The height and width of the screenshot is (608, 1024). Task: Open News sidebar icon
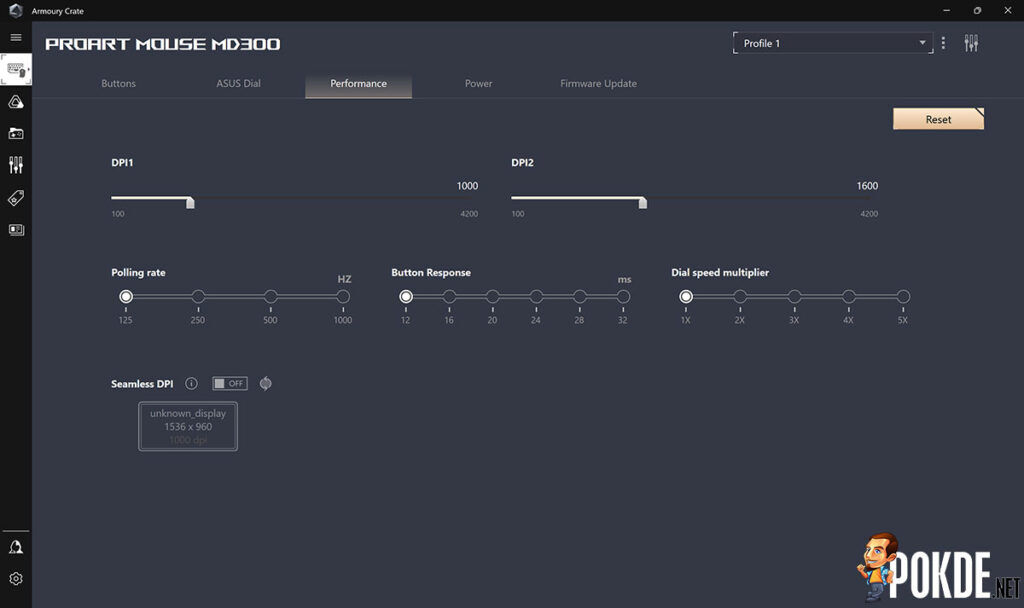coord(16,229)
